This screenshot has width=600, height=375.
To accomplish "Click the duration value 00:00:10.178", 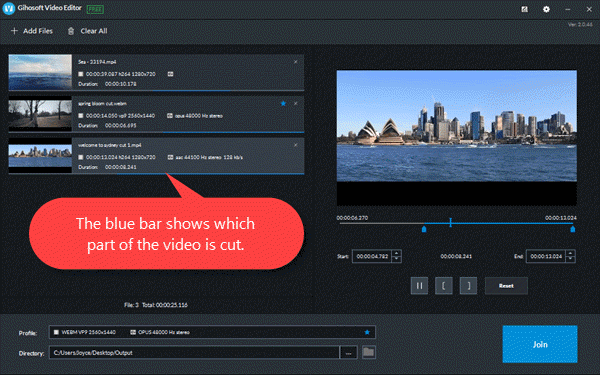I will tap(121, 84).
